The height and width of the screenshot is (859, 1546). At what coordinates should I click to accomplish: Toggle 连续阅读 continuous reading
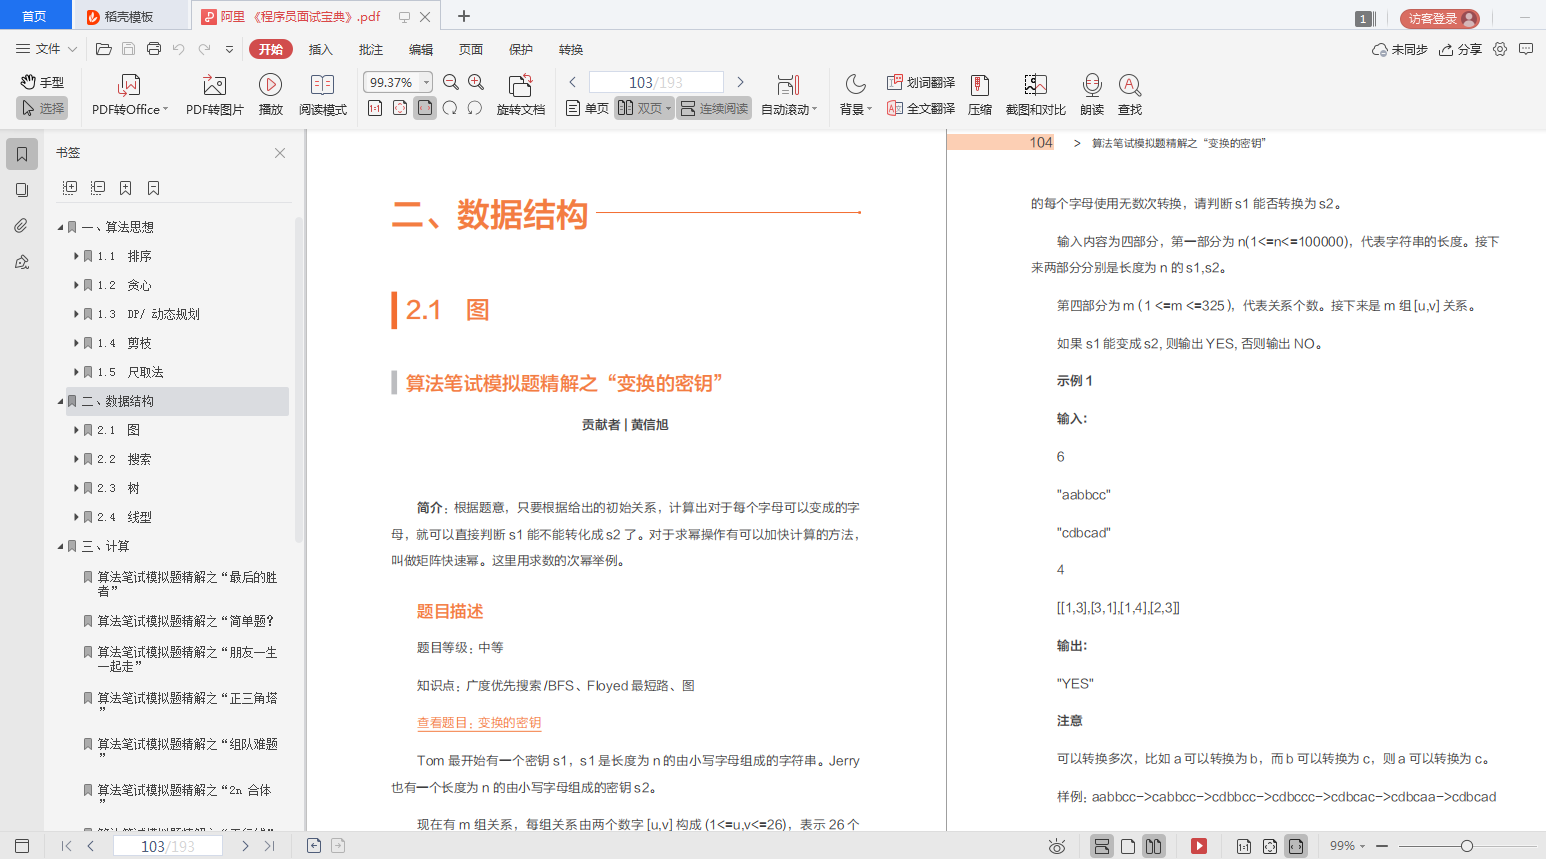714,108
